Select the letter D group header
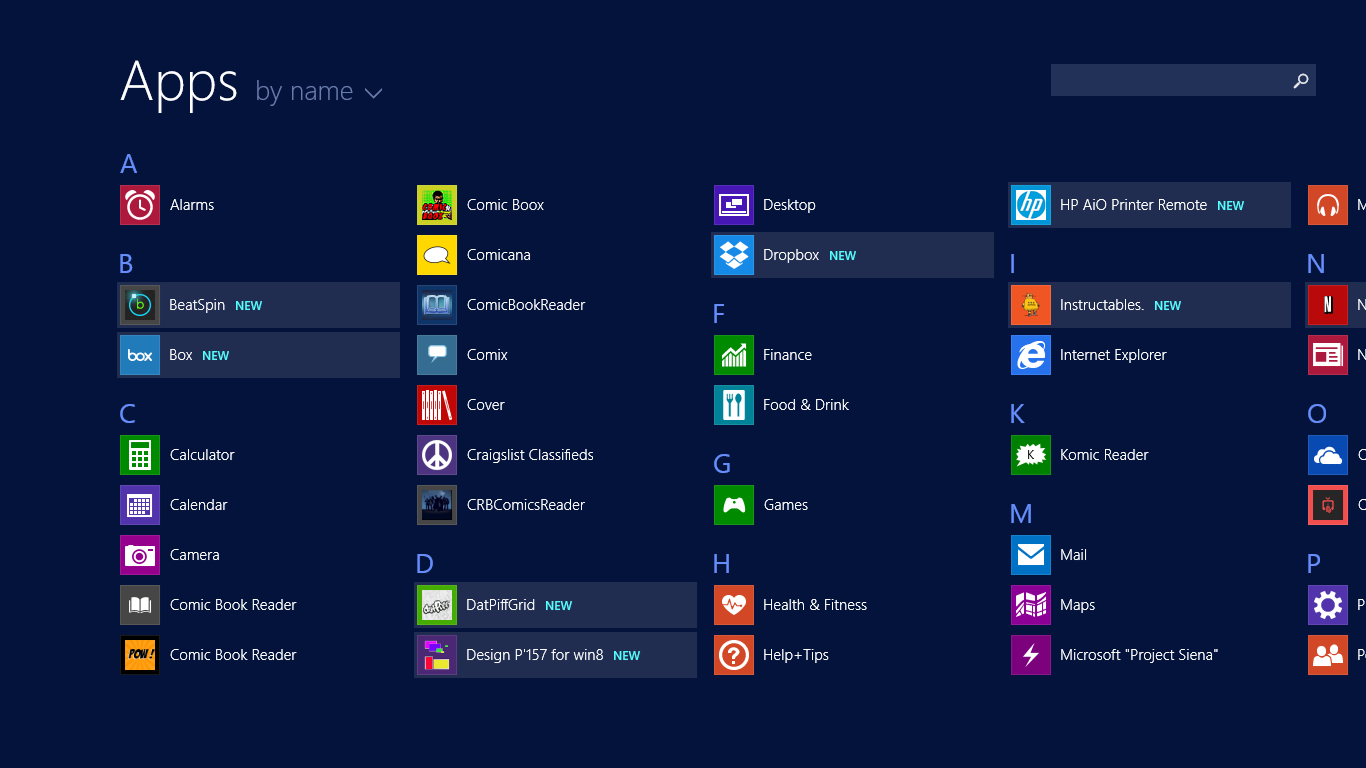Image resolution: width=1366 pixels, height=768 pixels. pyautogui.click(x=424, y=564)
